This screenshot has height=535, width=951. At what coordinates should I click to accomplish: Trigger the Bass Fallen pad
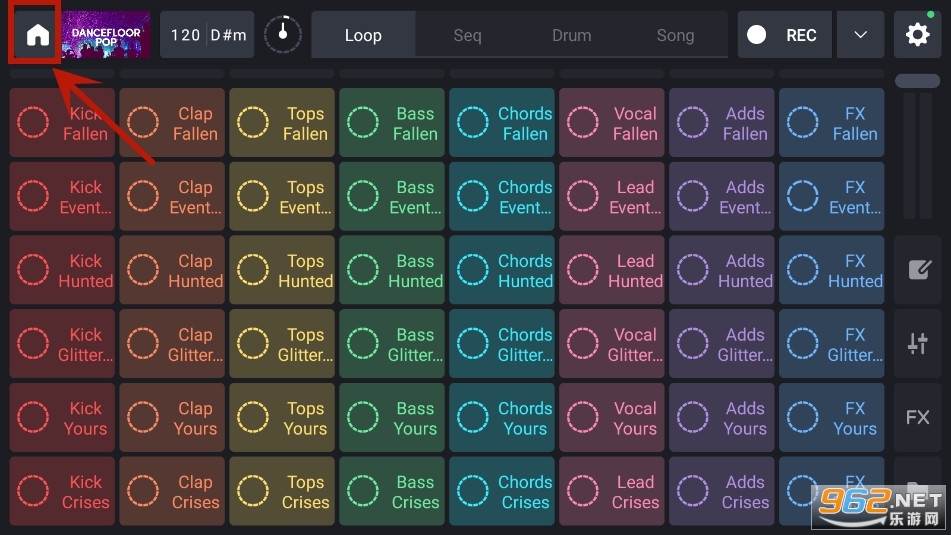click(392, 123)
